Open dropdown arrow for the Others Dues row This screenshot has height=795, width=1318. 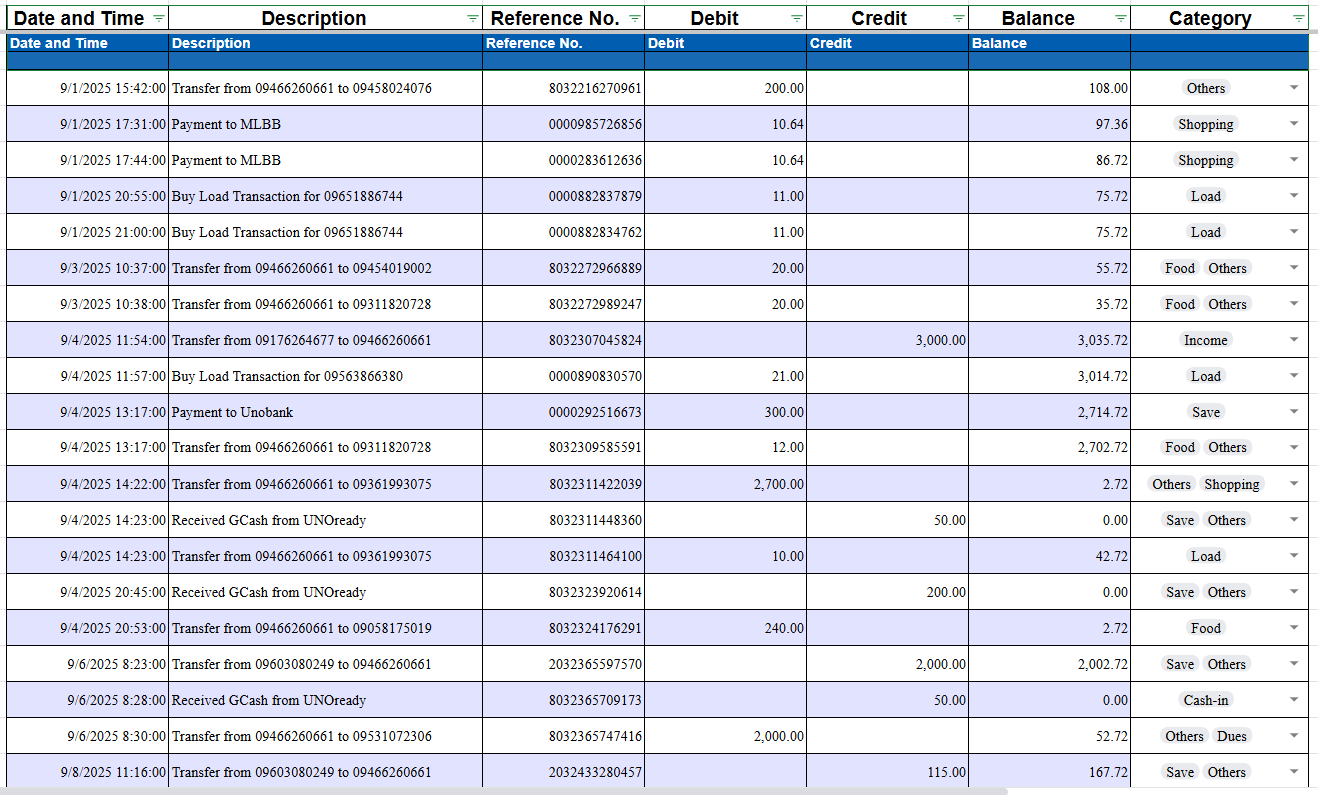click(x=1294, y=736)
